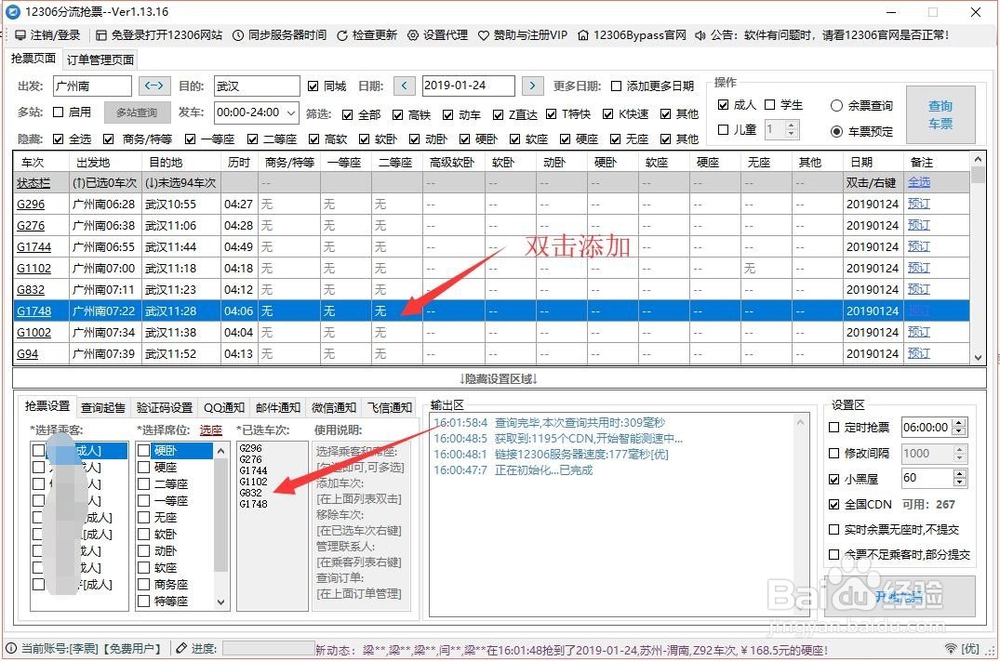Click the date field 2019-01-24
Image resolution: width=1000 pixels, height=661 pixels.
[x=467, y=85]
